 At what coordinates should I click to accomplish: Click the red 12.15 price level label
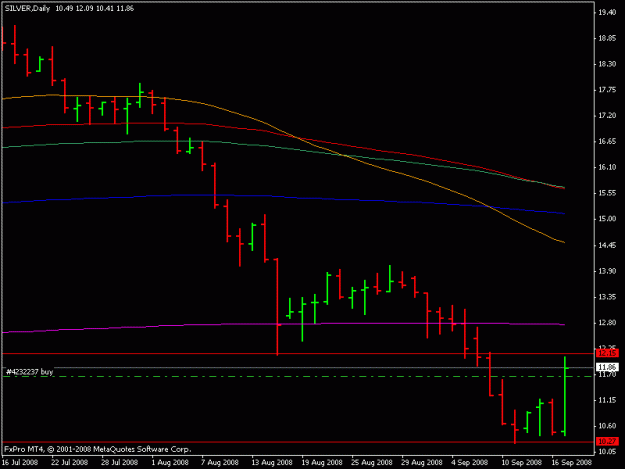607,353
